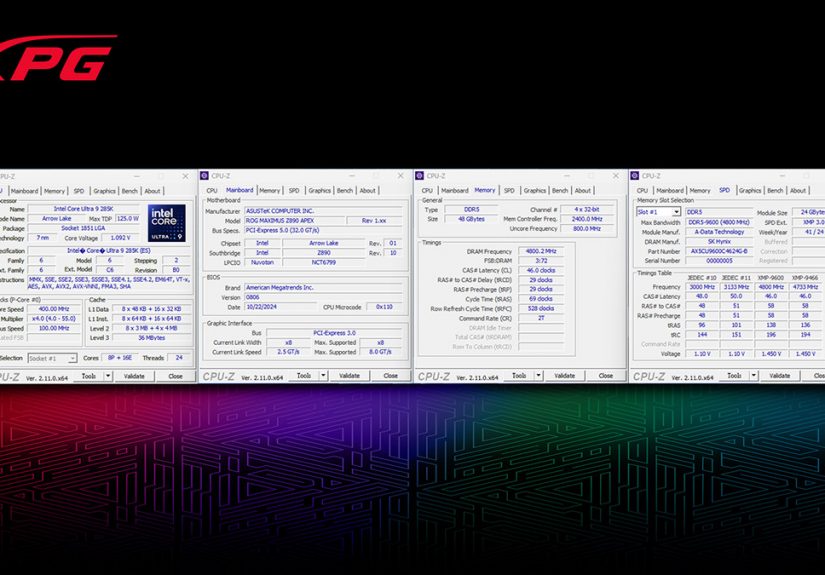Click the Close button in the CPU window footer
The width and height of the screenshot is (825, 575).
pos(175,376)
